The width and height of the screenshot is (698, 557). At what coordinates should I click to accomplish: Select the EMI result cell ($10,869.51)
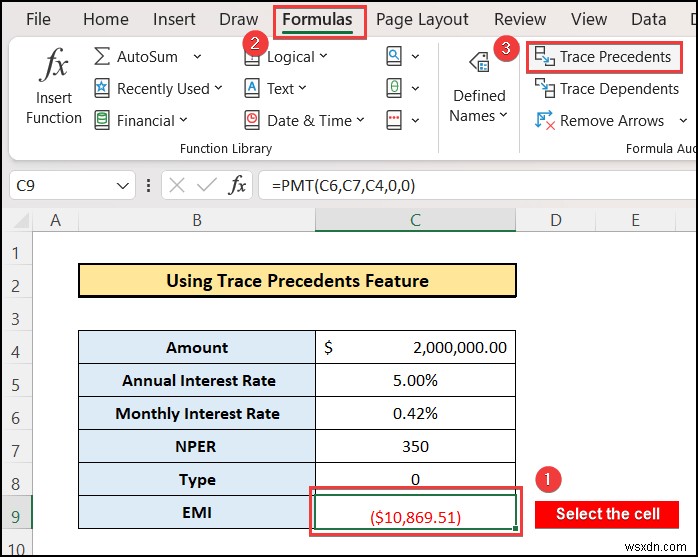[x=415, y=512]
